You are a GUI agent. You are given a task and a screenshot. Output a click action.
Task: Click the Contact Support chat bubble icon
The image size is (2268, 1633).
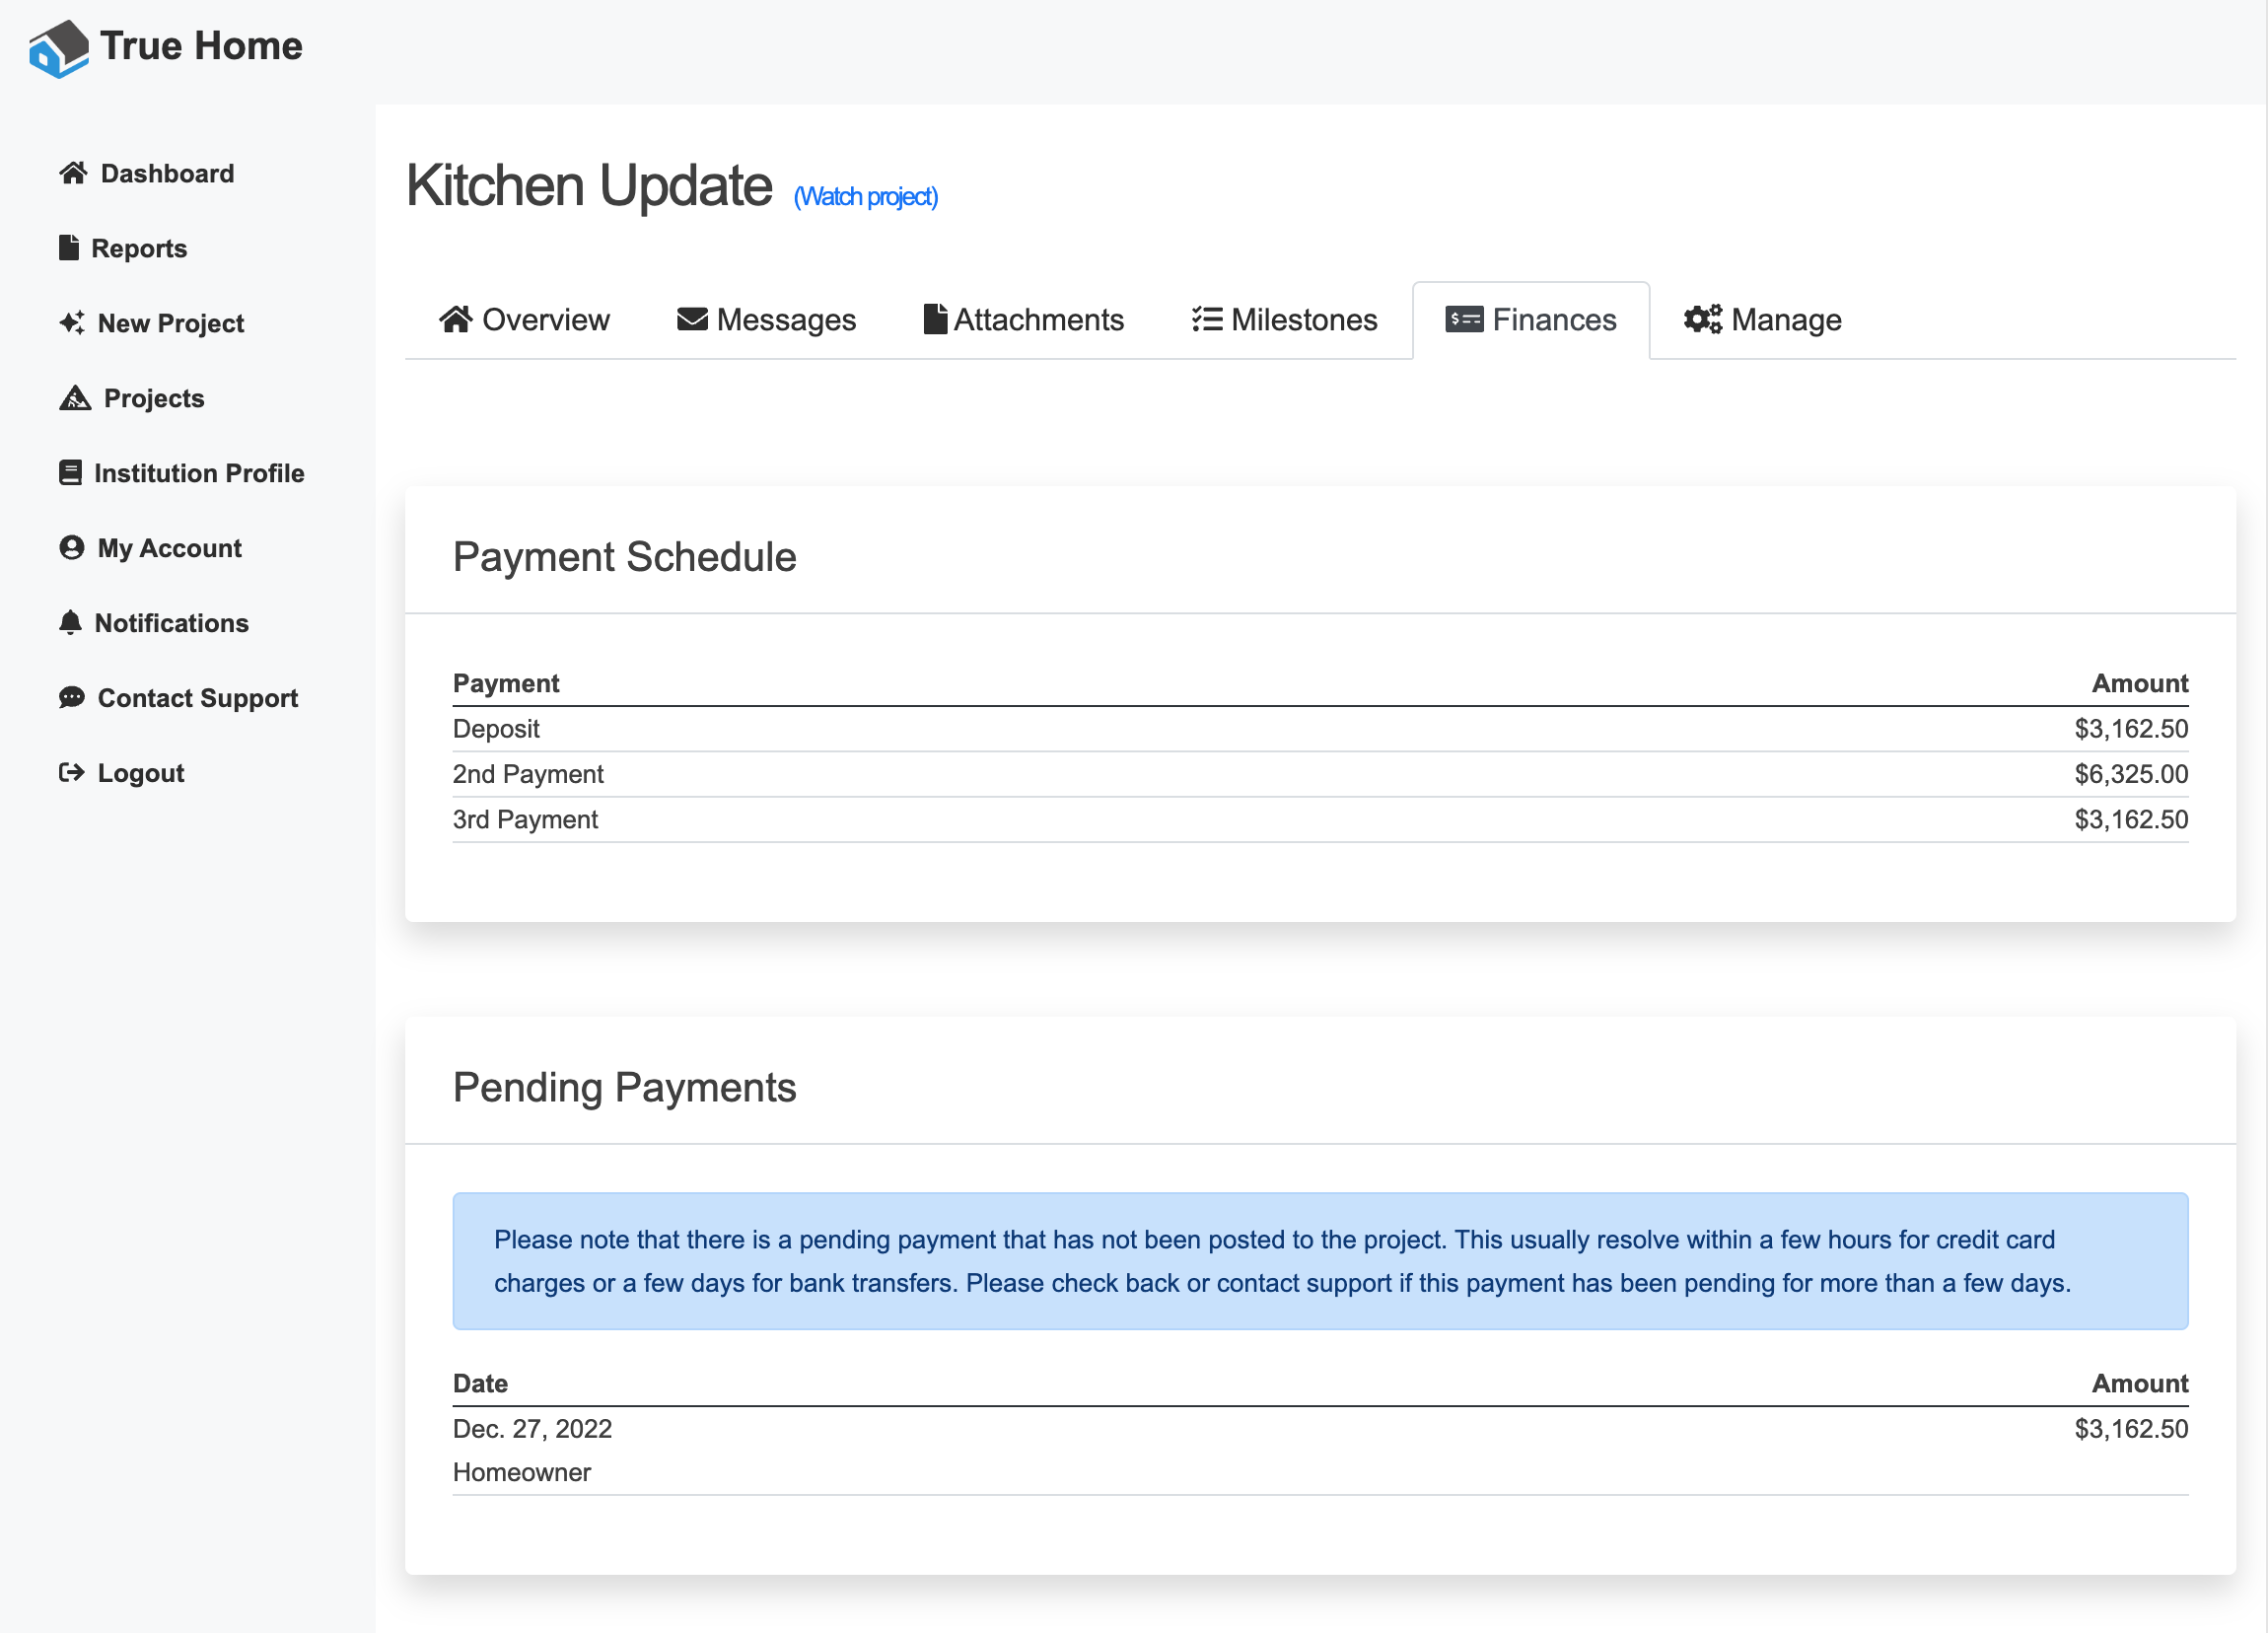tap(72, 698)
